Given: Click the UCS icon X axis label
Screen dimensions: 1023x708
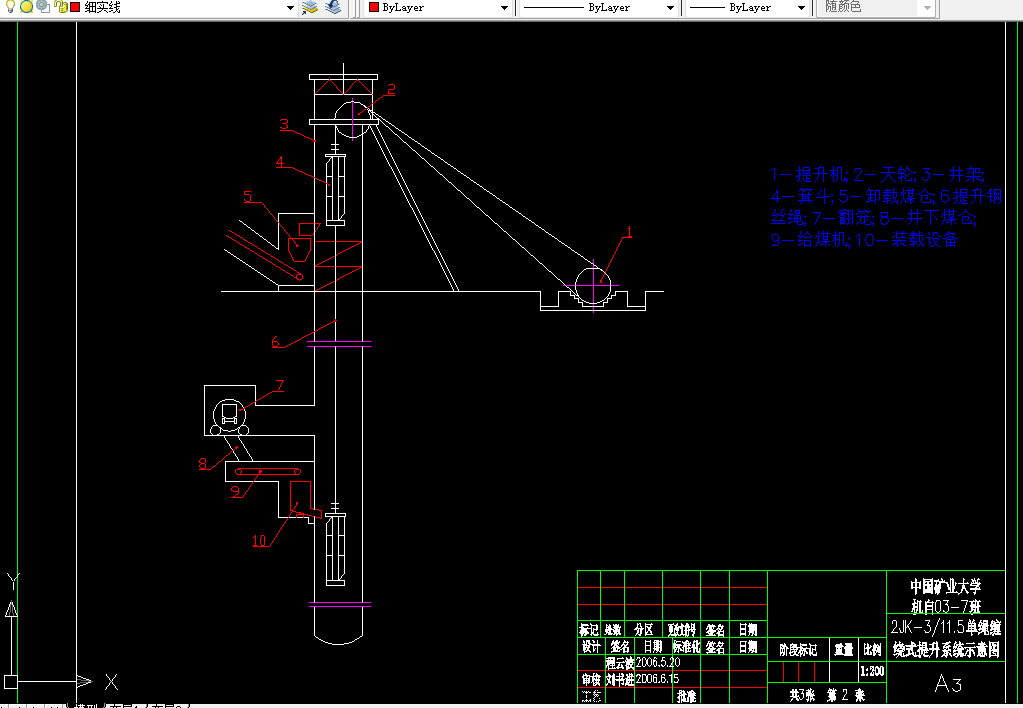Looking at the screenshot, I should (112, 683).
